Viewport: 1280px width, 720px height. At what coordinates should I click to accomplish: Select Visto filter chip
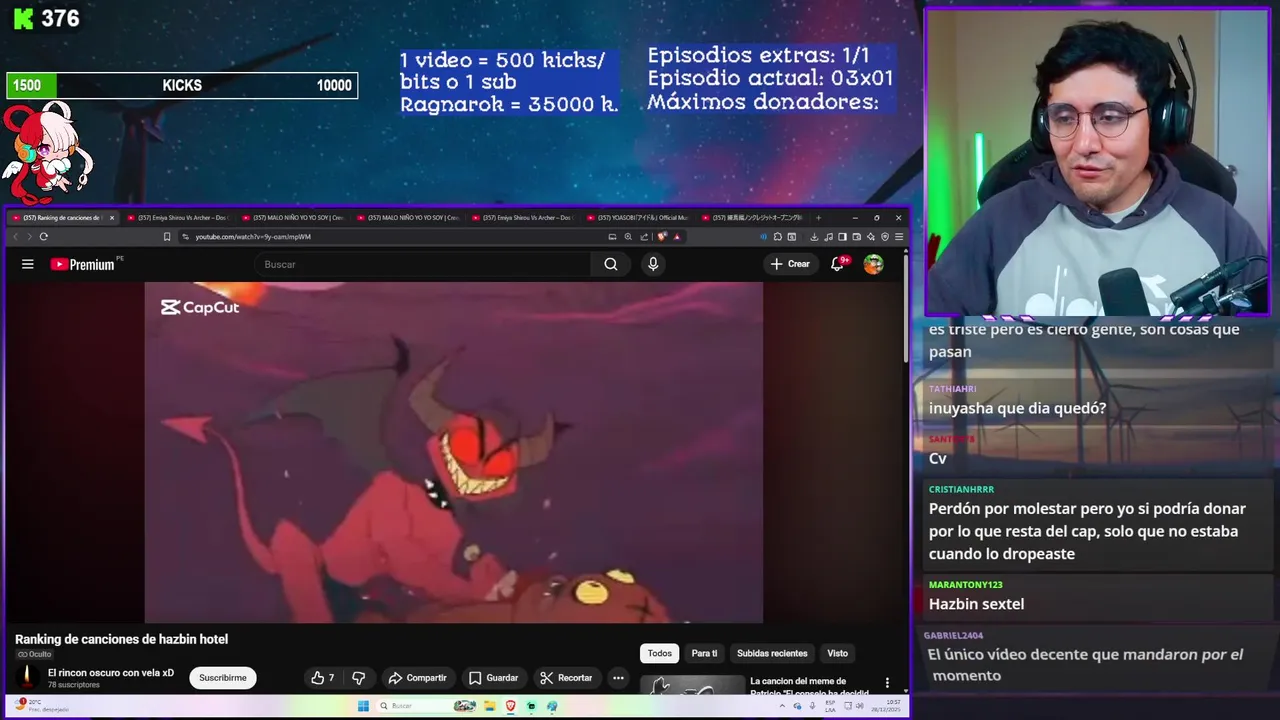837,653
